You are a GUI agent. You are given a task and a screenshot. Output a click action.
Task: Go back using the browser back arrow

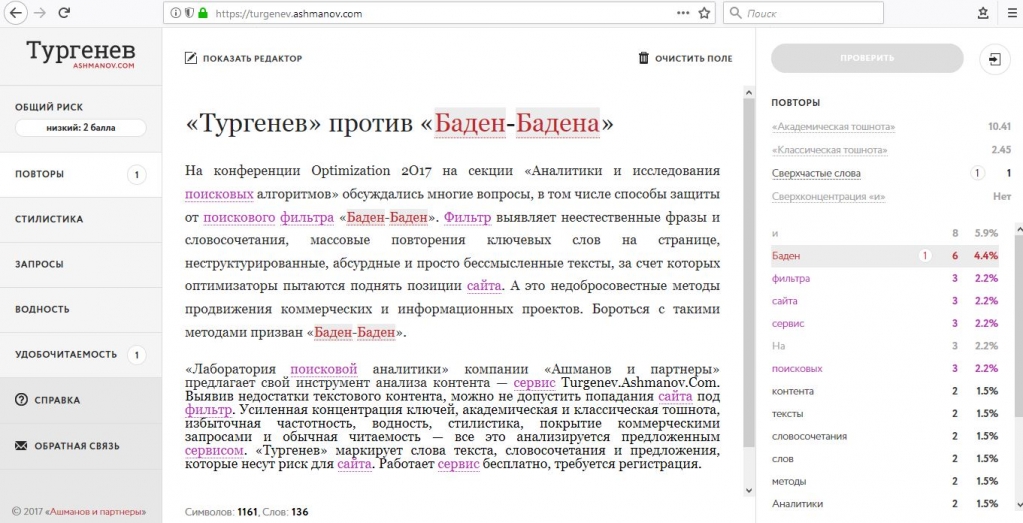point(16,13)
